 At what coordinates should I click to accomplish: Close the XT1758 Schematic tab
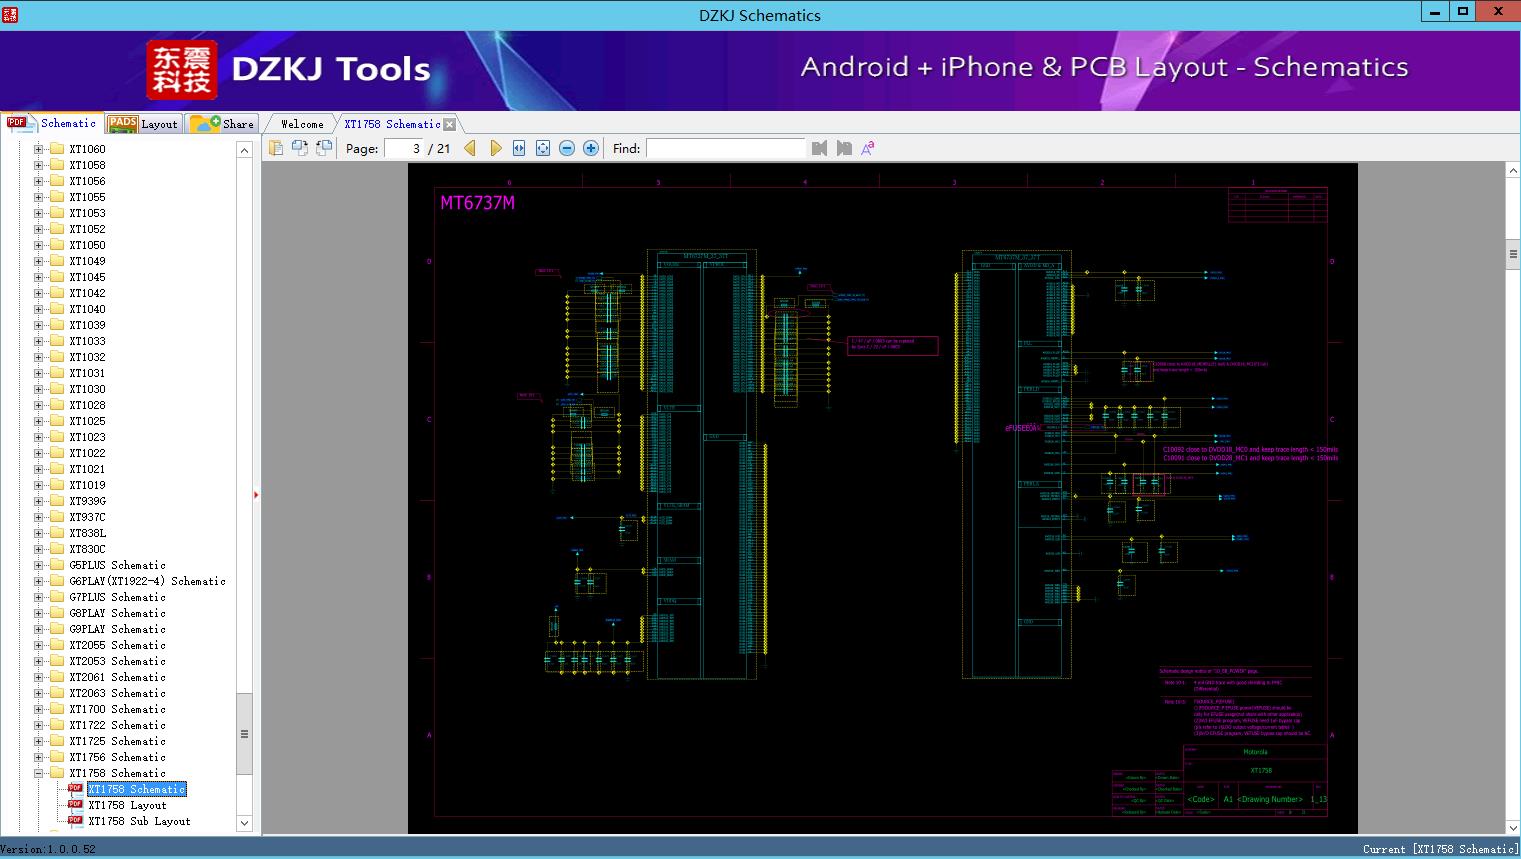tap(450, 124)
